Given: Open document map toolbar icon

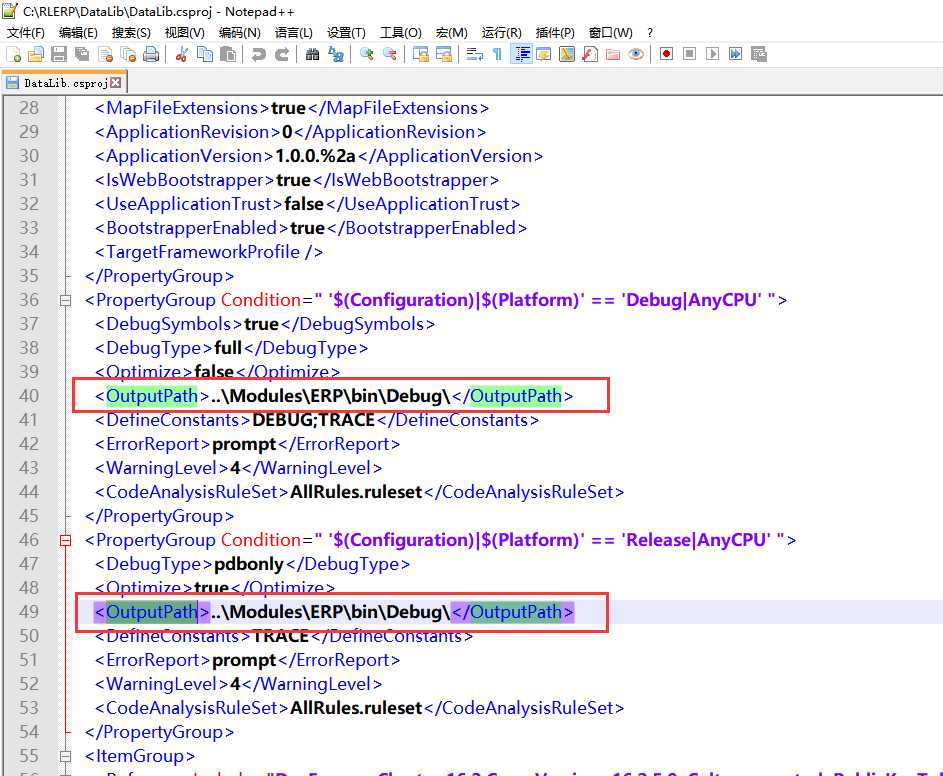Looking at the screenshot, I should [x=567, y=55].
